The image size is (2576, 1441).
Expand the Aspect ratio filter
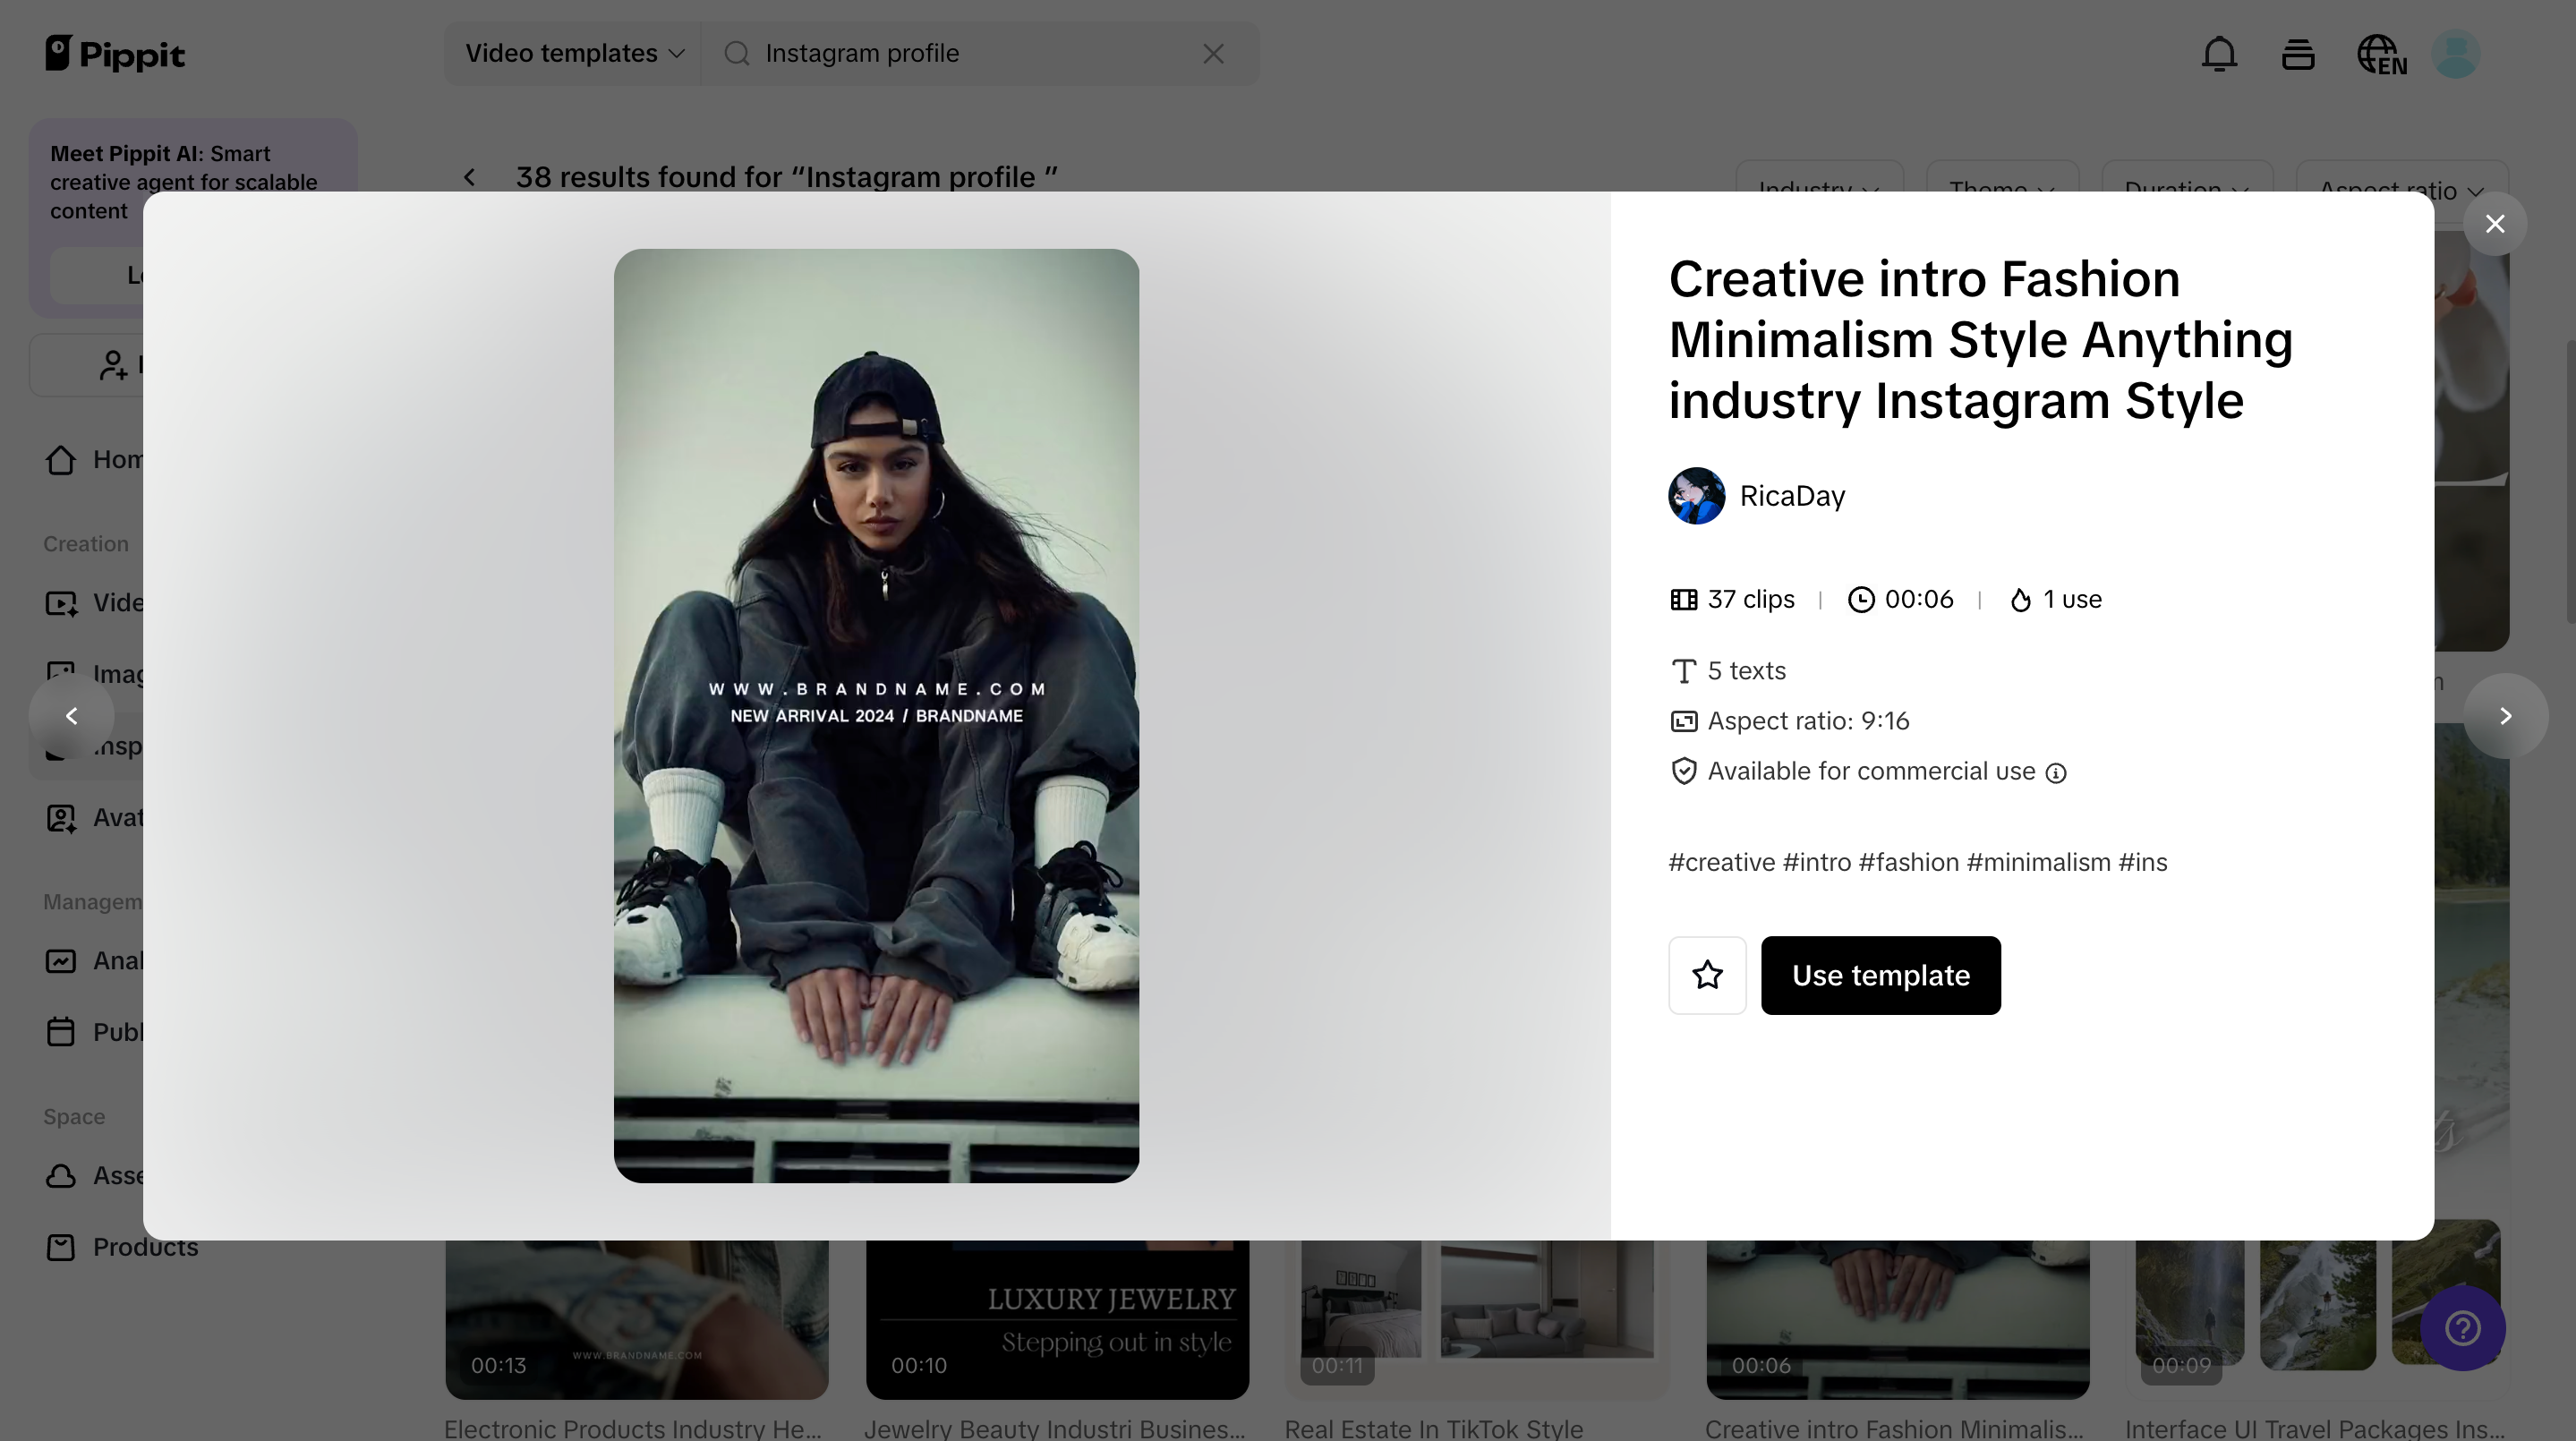(x=2400, y=191)
